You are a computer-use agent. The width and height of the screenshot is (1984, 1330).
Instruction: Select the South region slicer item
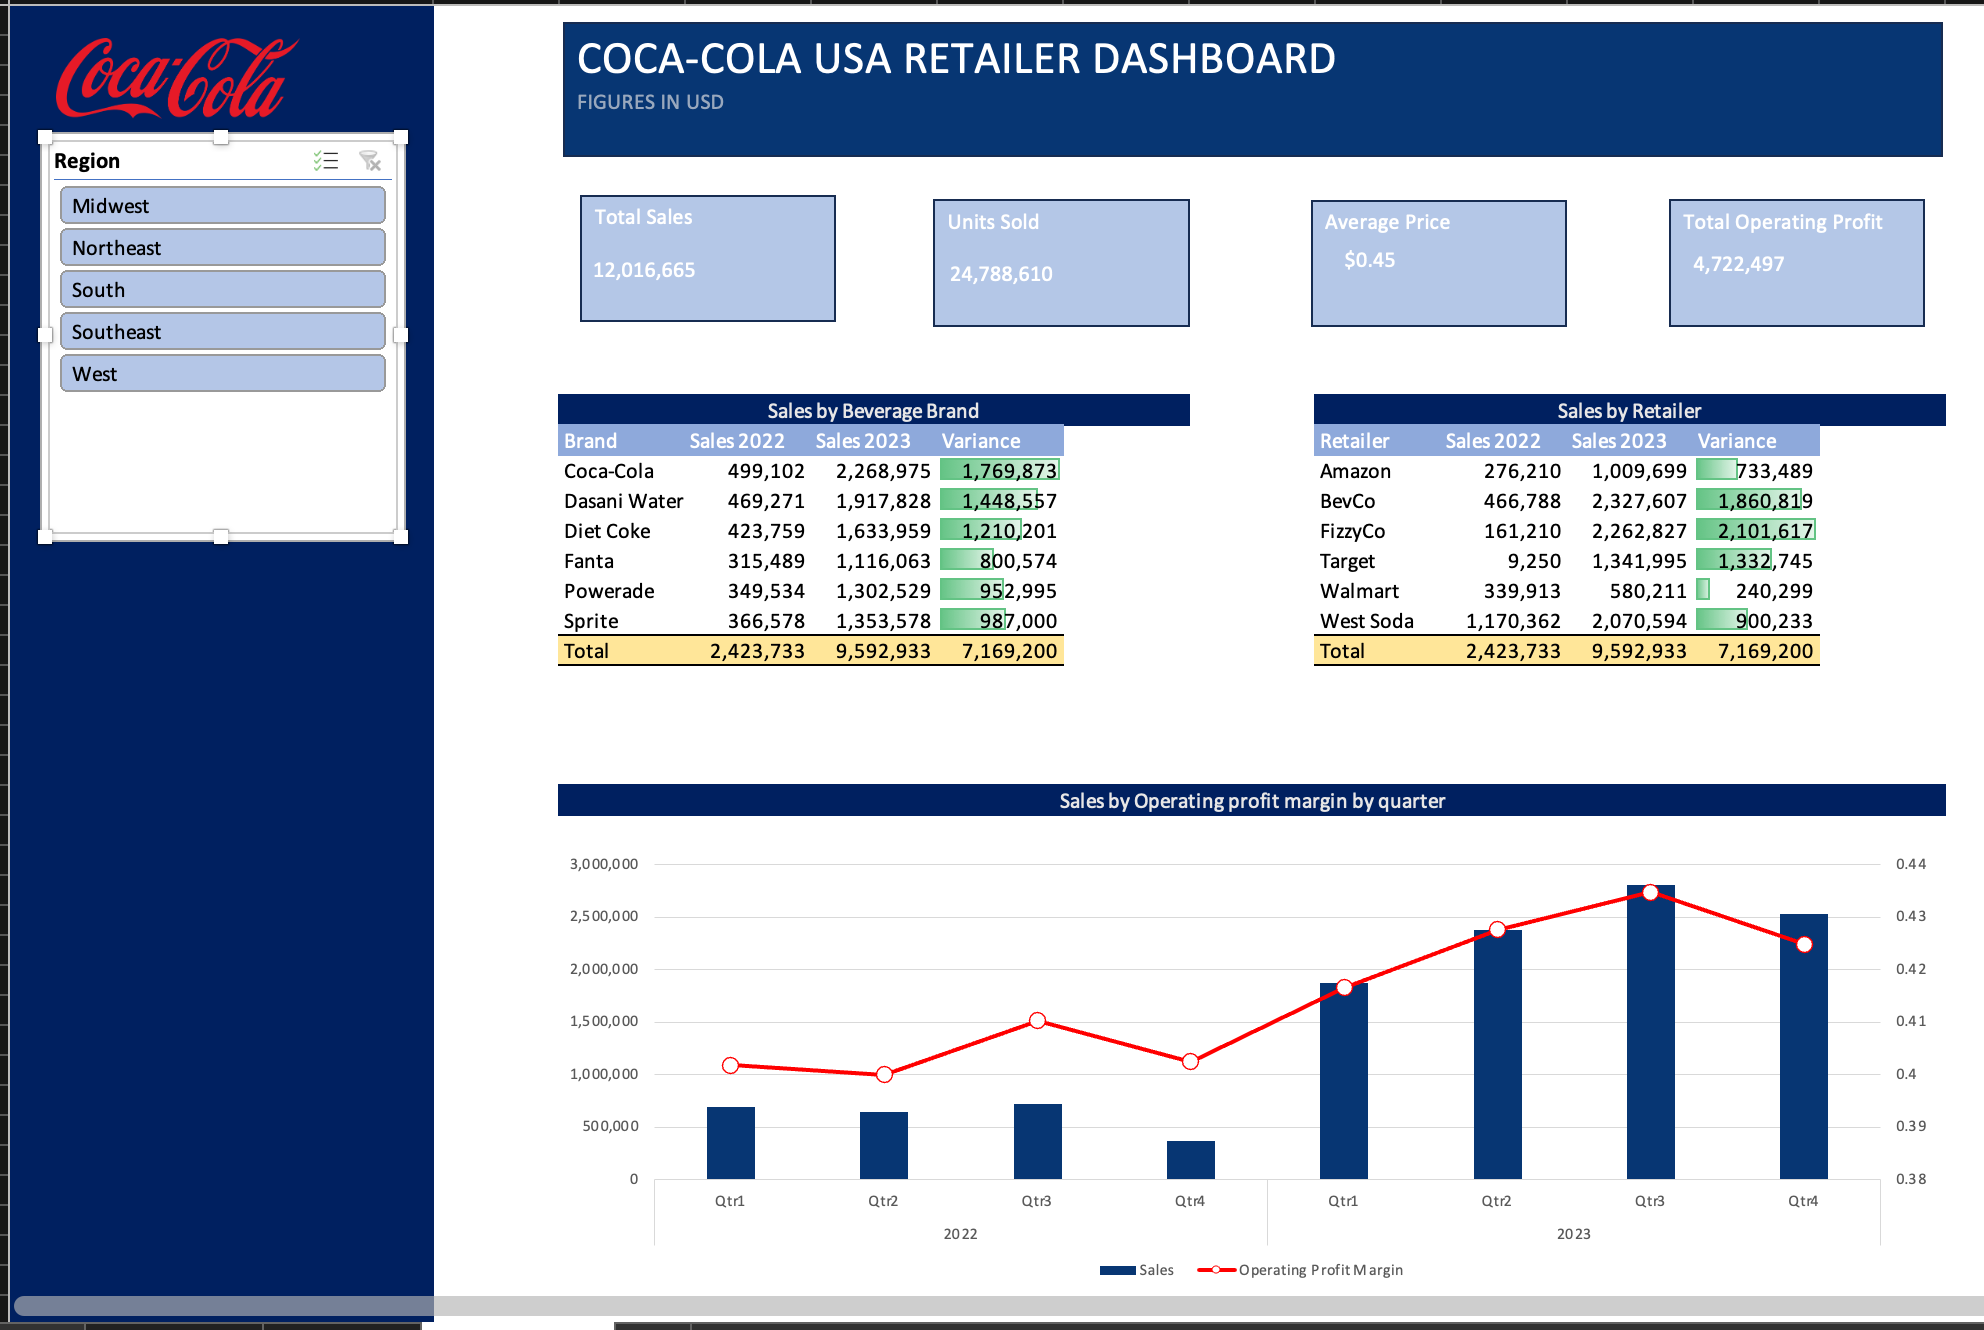222,290
